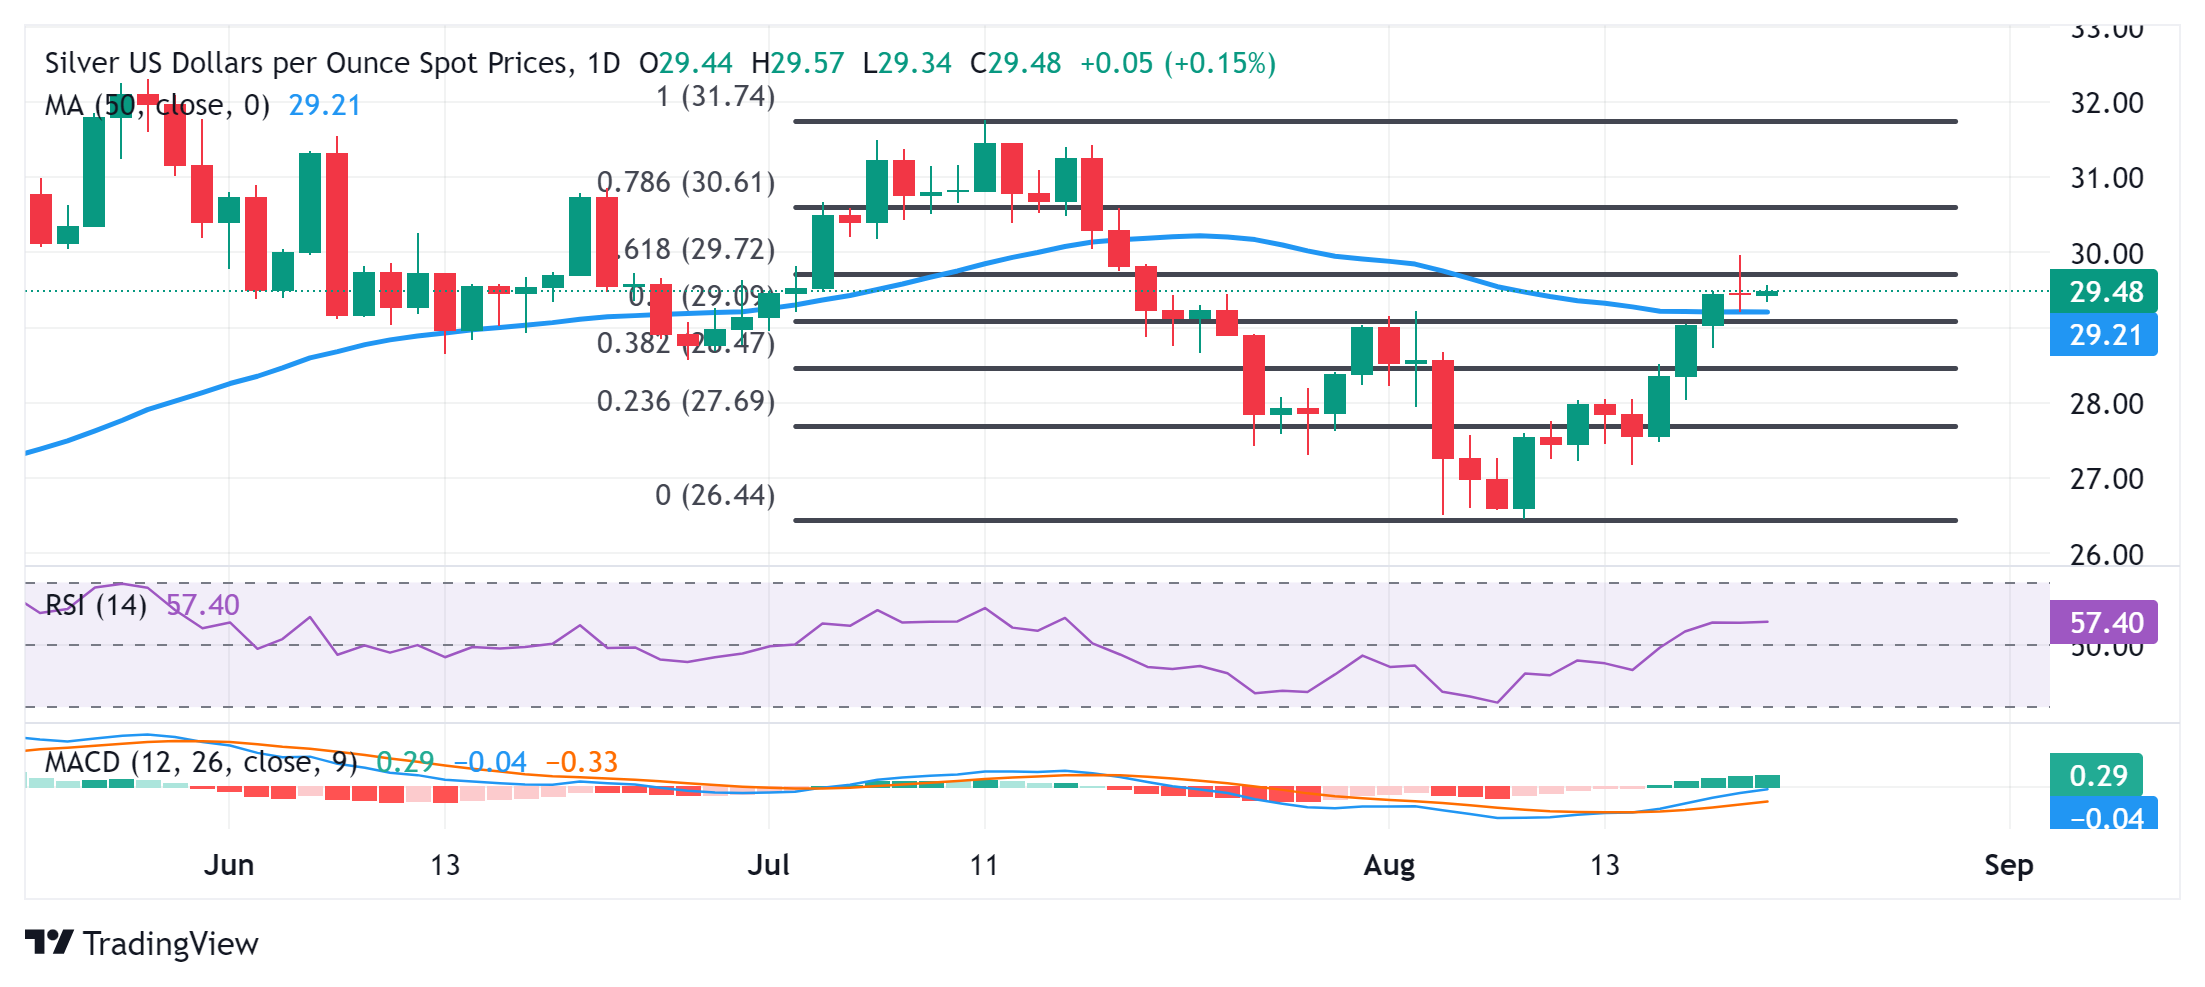The image size is (2205, 987).
Task: Click the Aug label on time axis
Action: click(x=1389, y=865)
